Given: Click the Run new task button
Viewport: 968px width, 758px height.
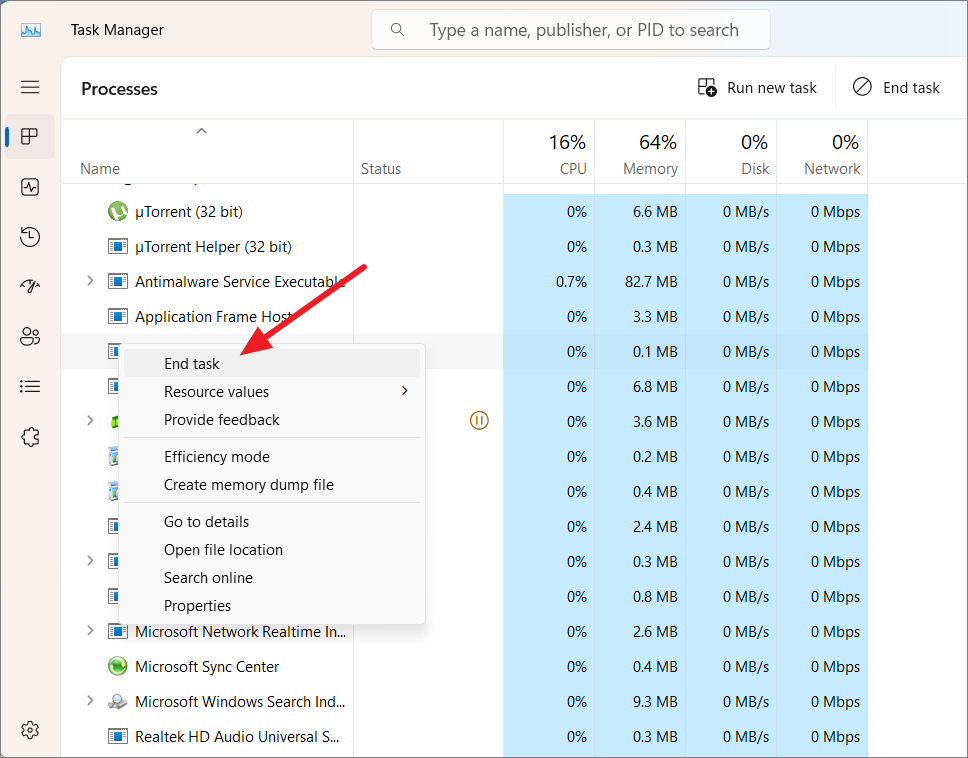Looking at the screenshot, I should coord(757,87).
